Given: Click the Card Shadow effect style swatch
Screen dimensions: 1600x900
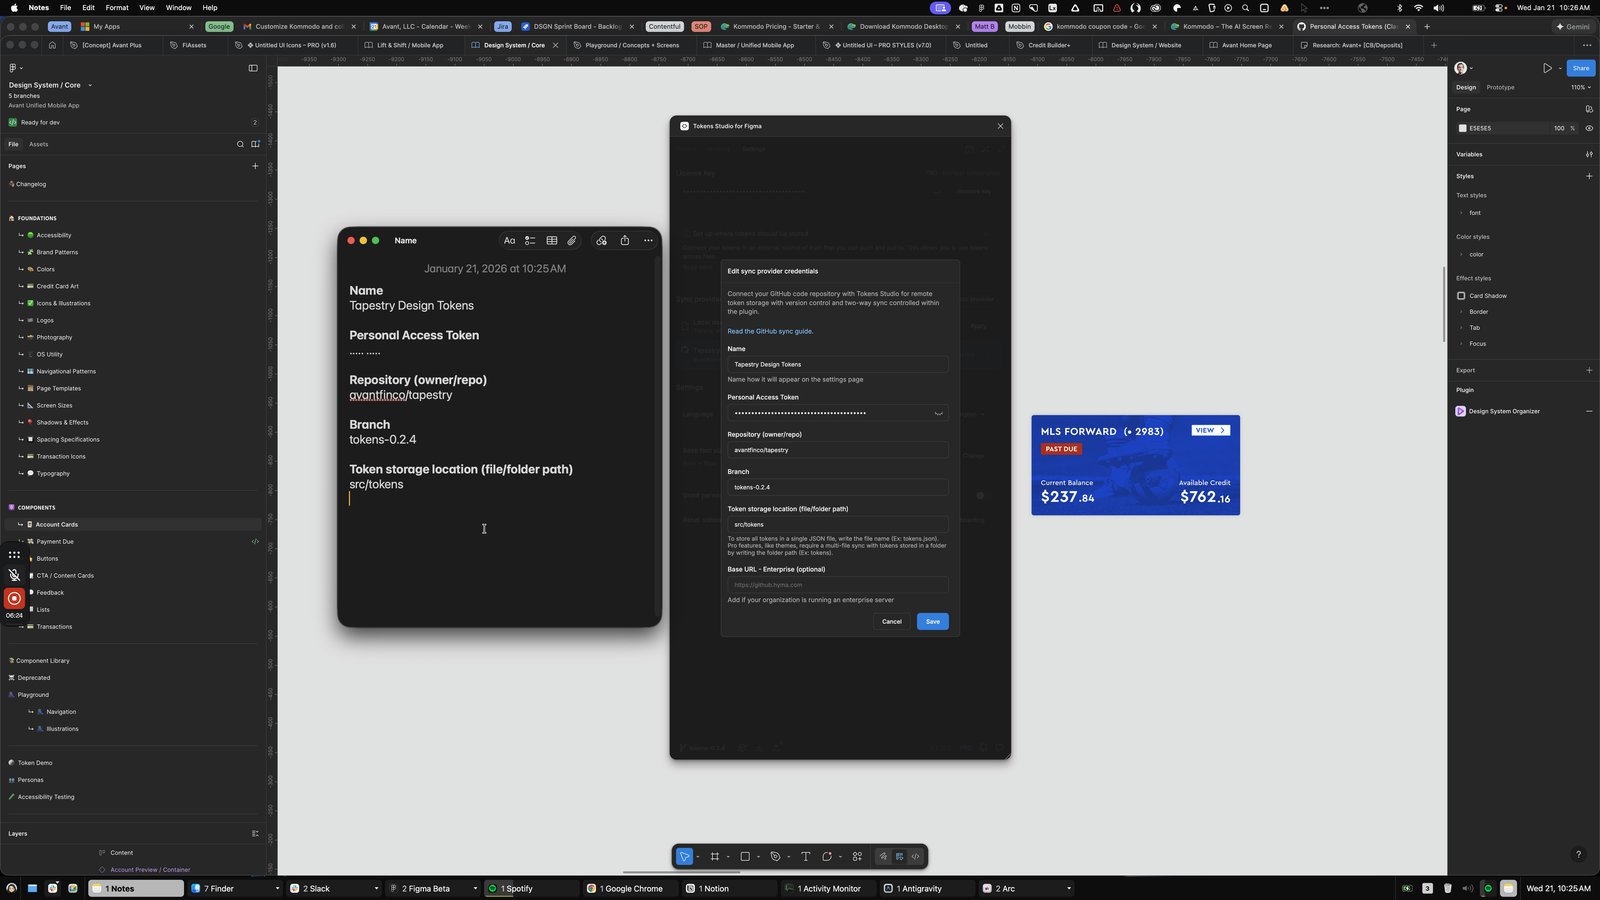Looking at the screenshot, I should (1461, 296).
